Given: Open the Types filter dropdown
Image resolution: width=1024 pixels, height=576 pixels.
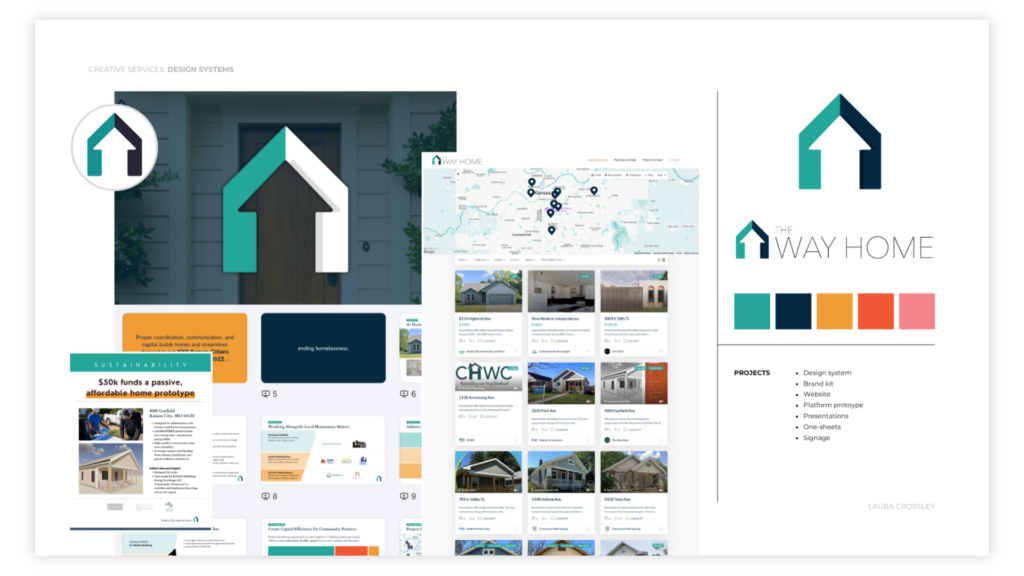Looking at the screenshot, I should pyautogui.click(x=462, y=260).
